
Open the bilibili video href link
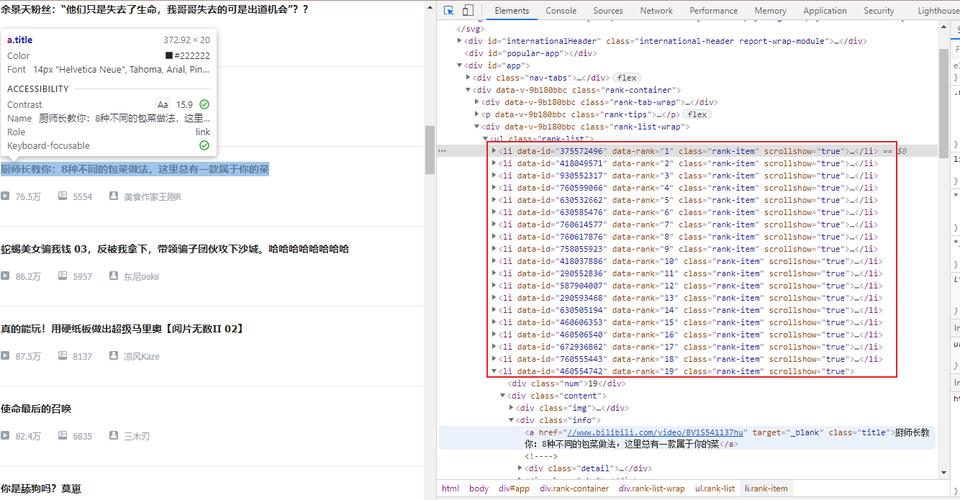[655, 432]
